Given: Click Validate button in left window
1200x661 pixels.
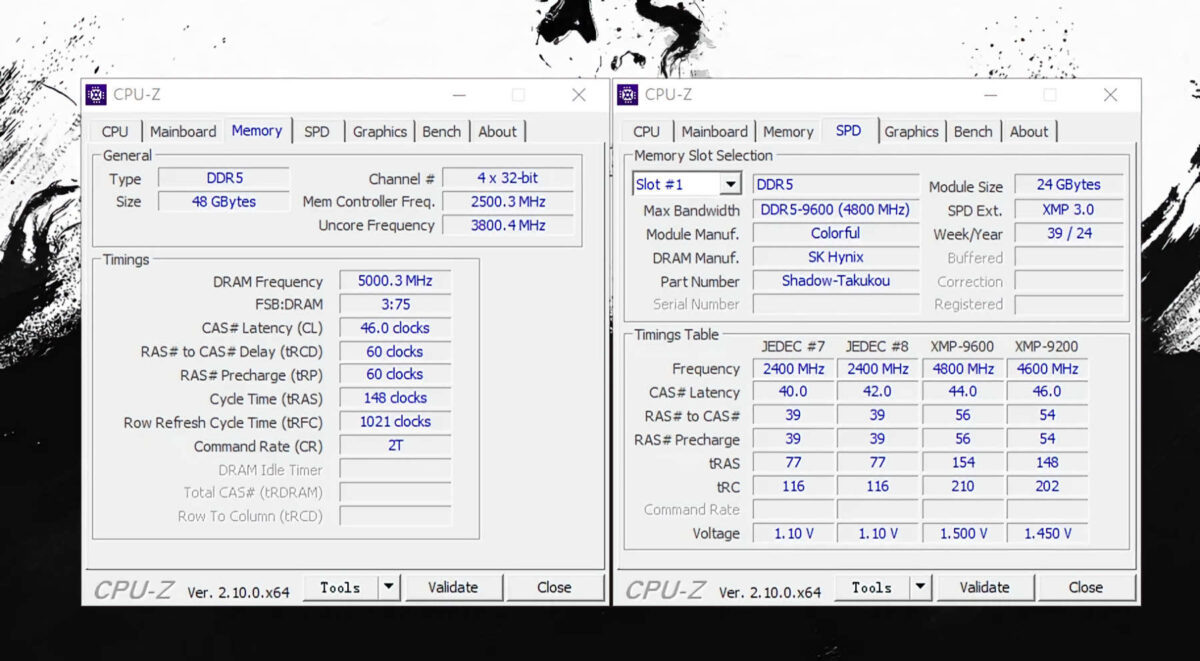Looking at the screenshot, I should [x=453, y=587].
